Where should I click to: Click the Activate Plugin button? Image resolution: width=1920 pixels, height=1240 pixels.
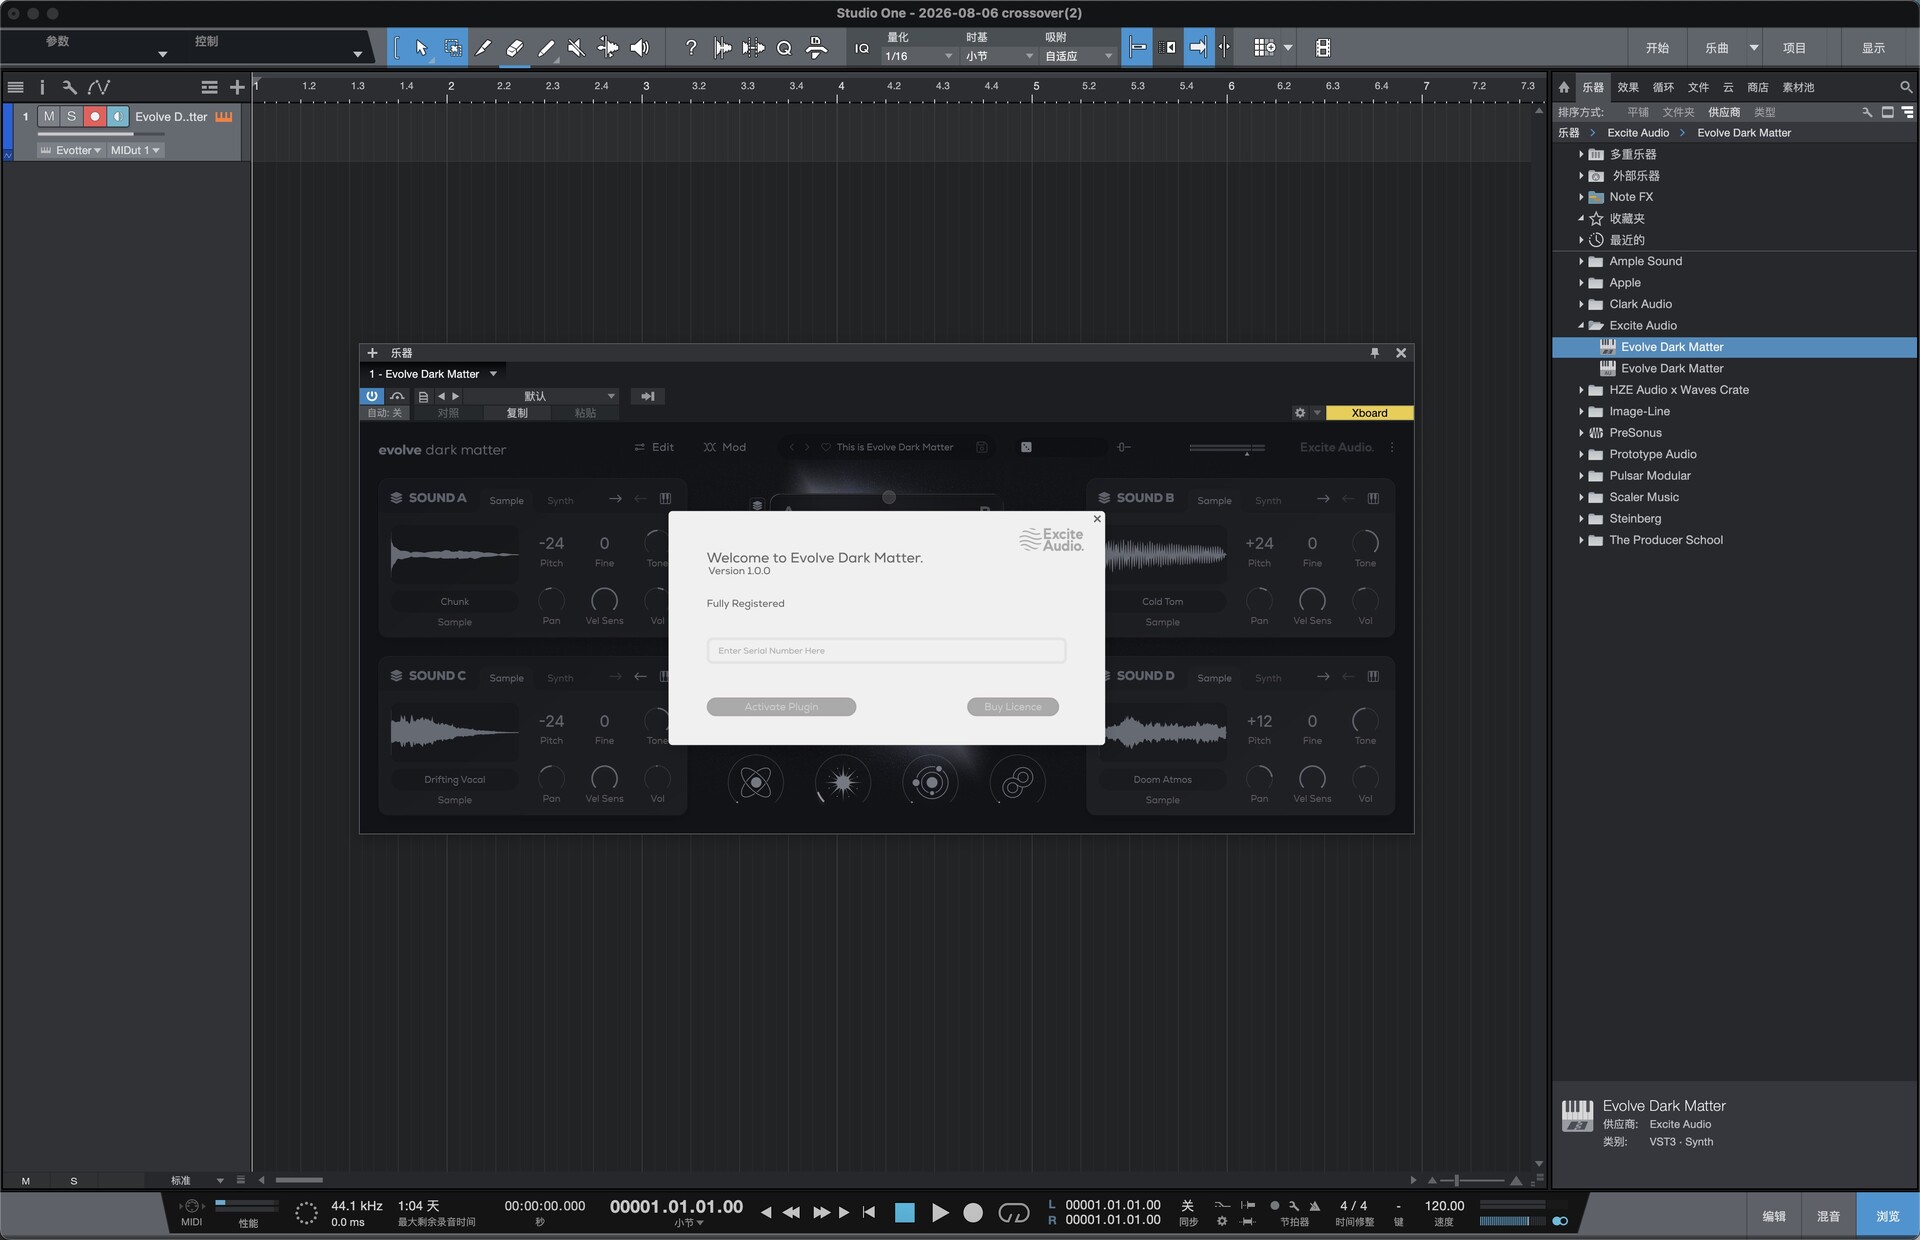click(x=781, y=707)
